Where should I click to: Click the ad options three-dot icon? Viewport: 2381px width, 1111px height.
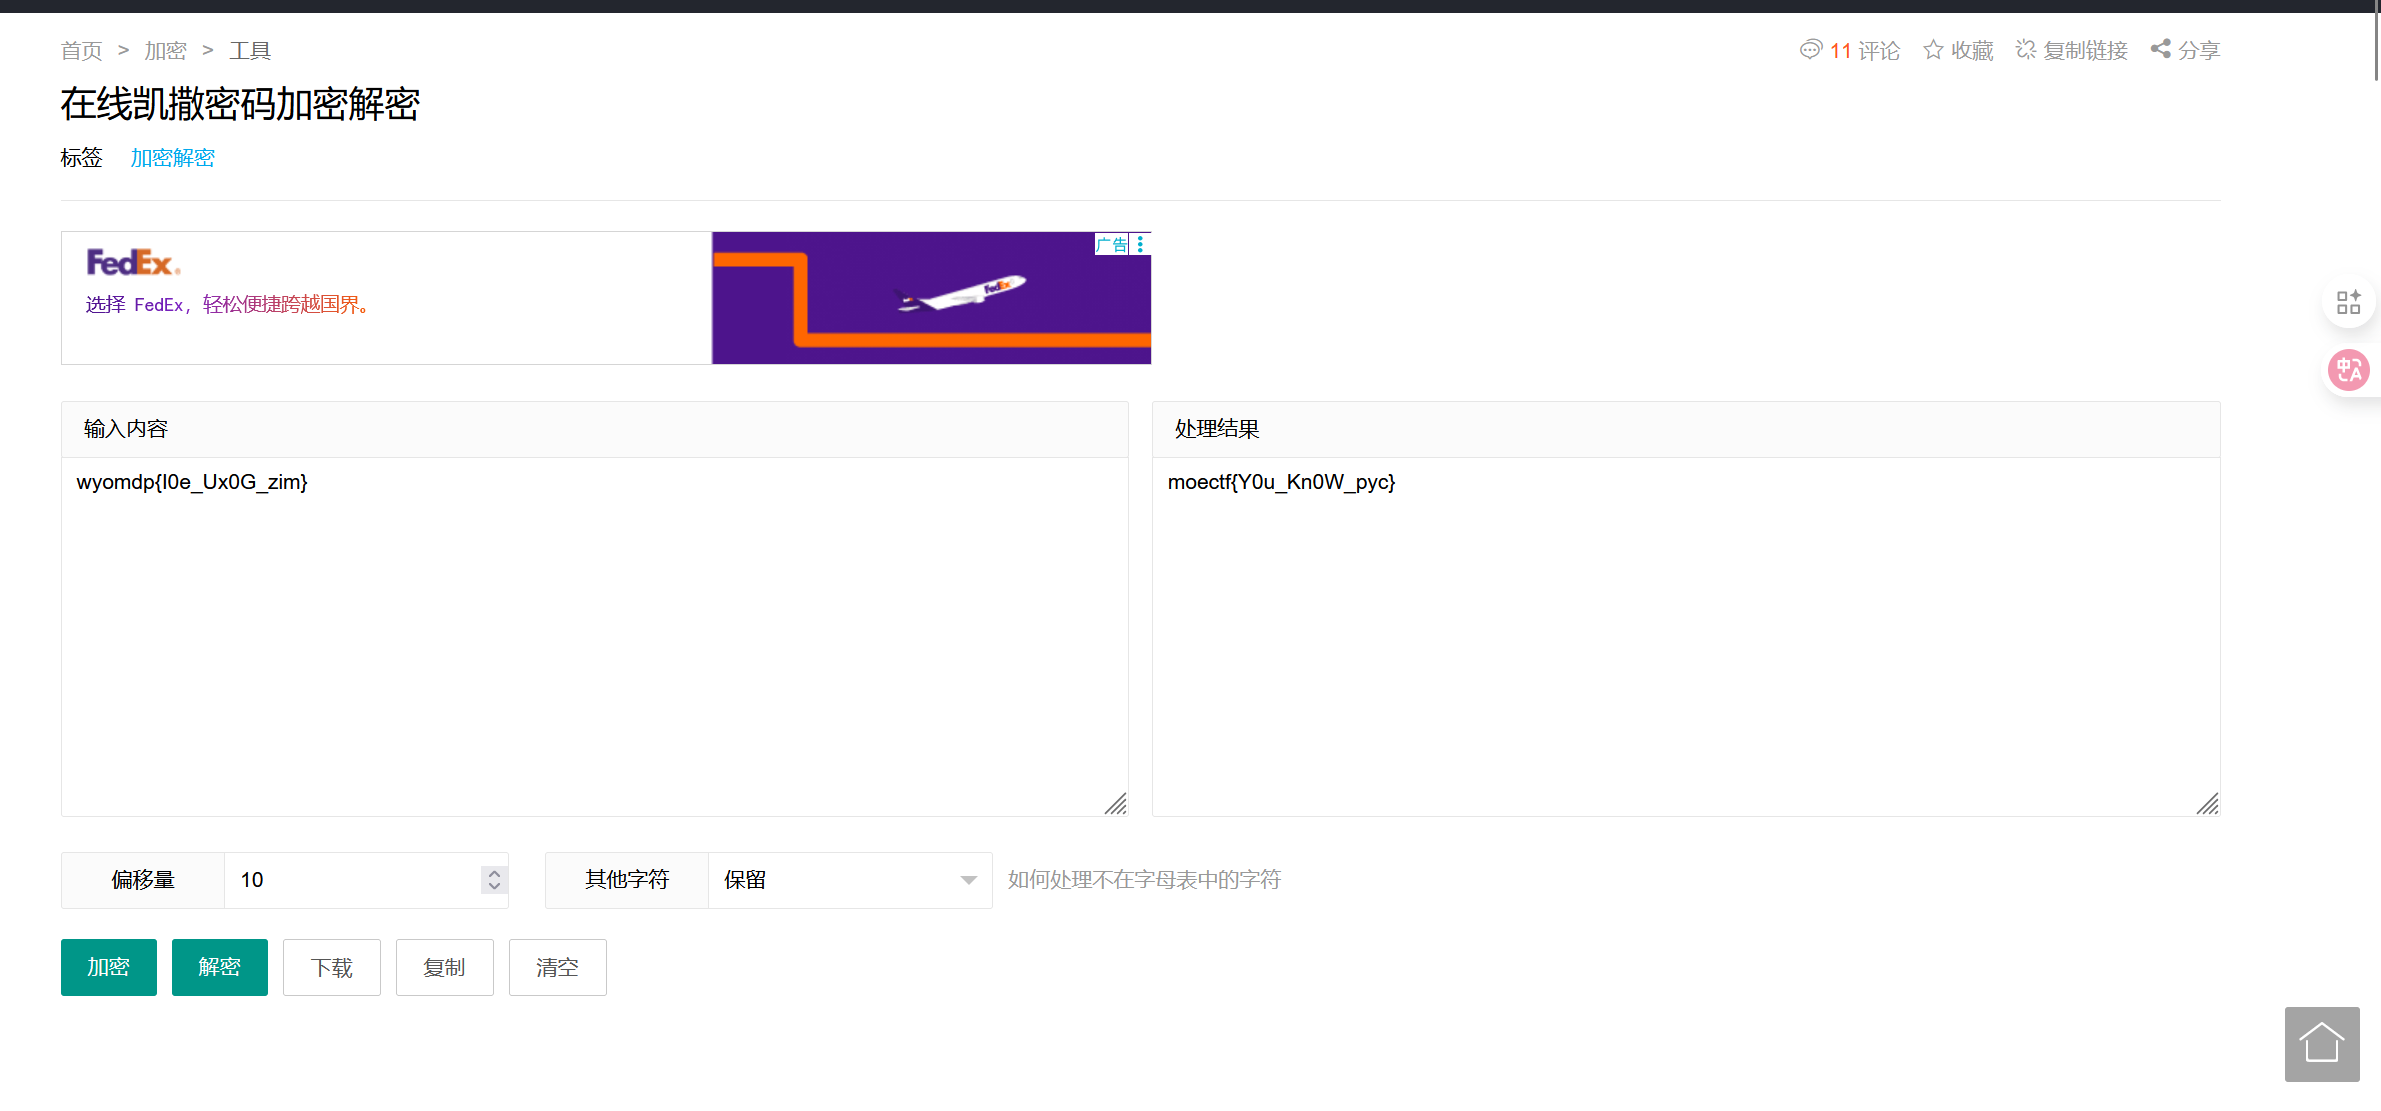pyautogui.click(x=1140, y=244)
